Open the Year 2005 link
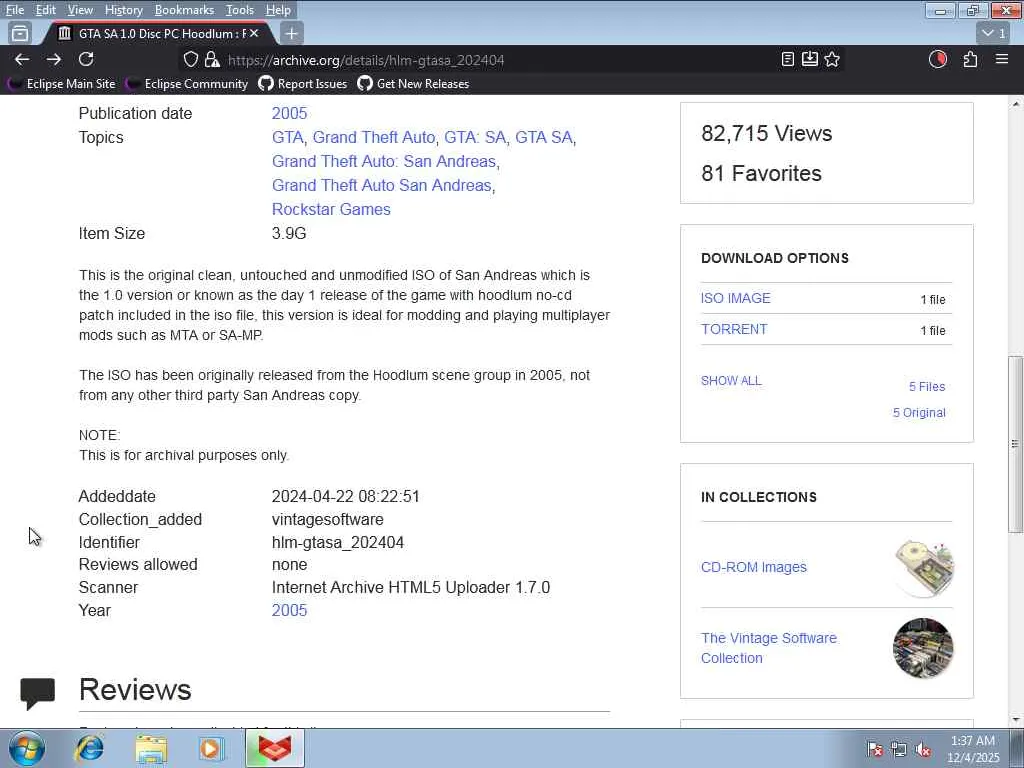 (x=289, y=610)
